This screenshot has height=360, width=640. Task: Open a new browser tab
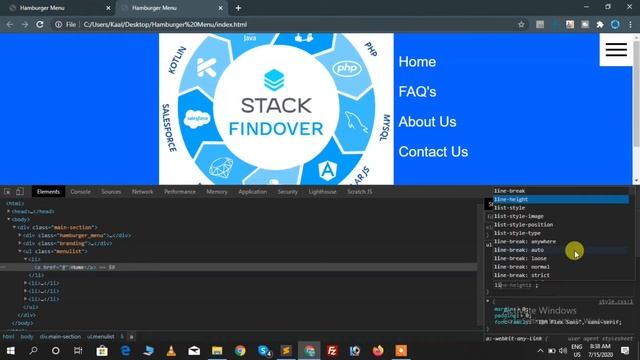tap(238, 8)
